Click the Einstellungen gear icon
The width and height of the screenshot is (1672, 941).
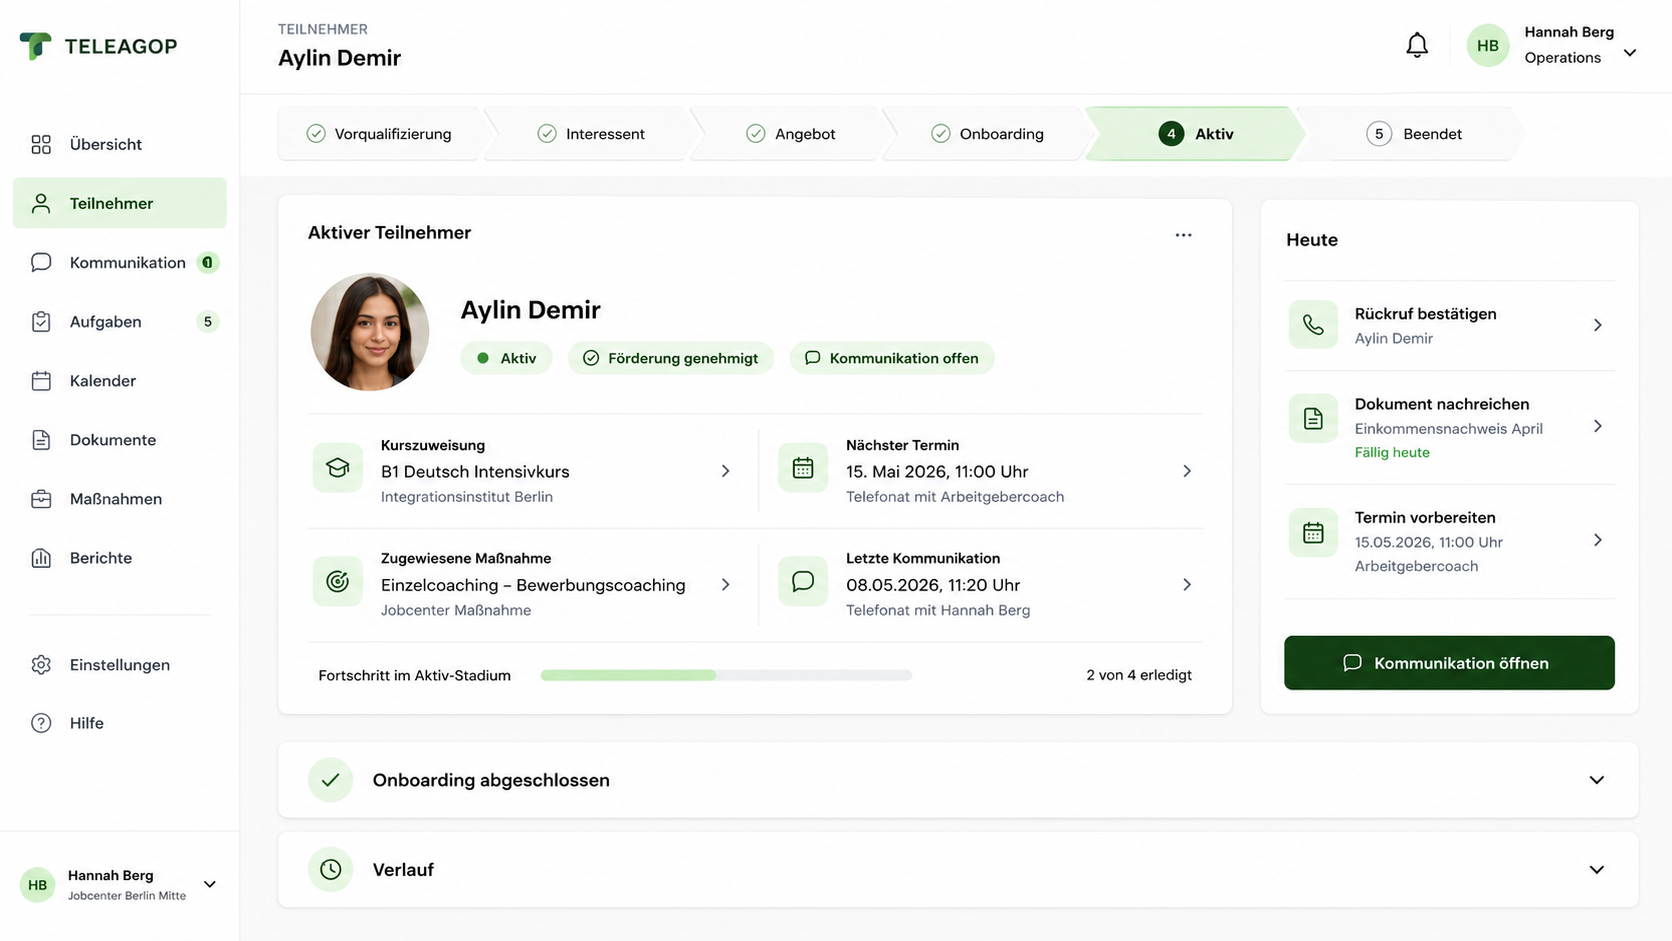[41, 665]
